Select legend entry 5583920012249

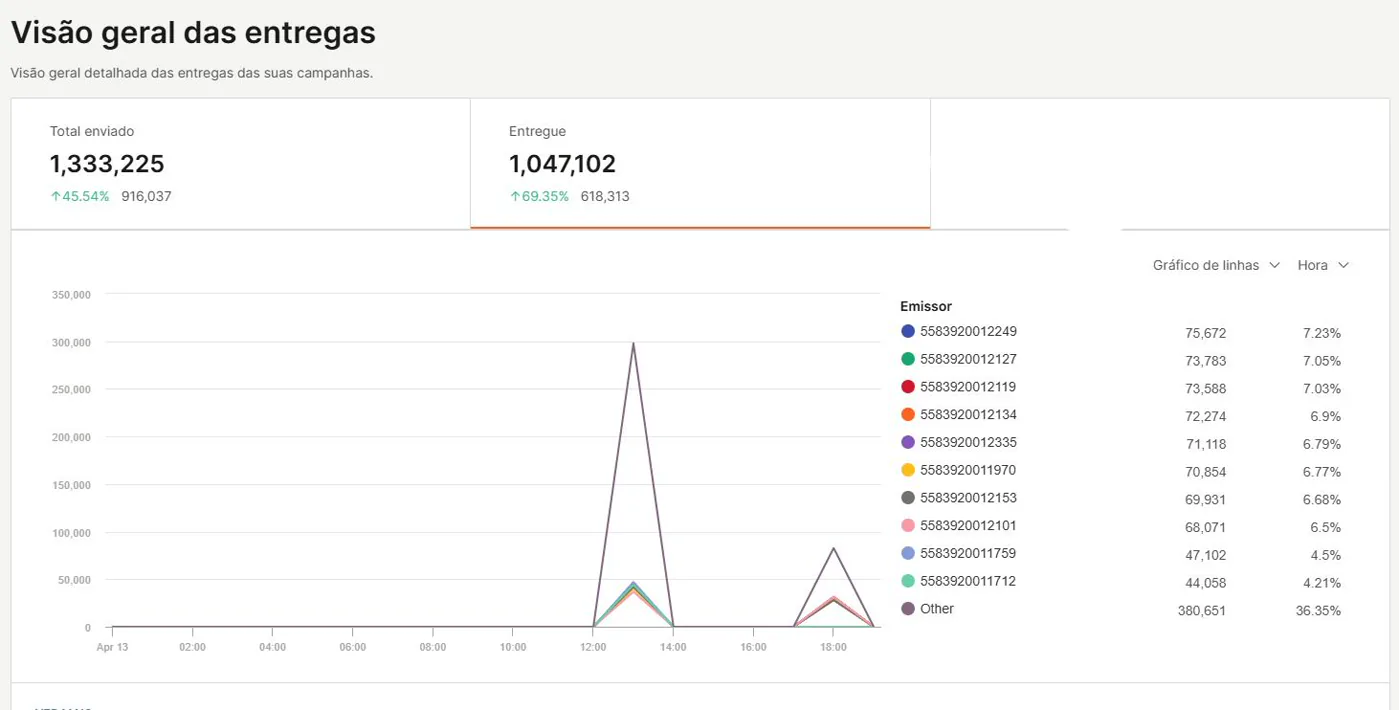click(968, 331)
